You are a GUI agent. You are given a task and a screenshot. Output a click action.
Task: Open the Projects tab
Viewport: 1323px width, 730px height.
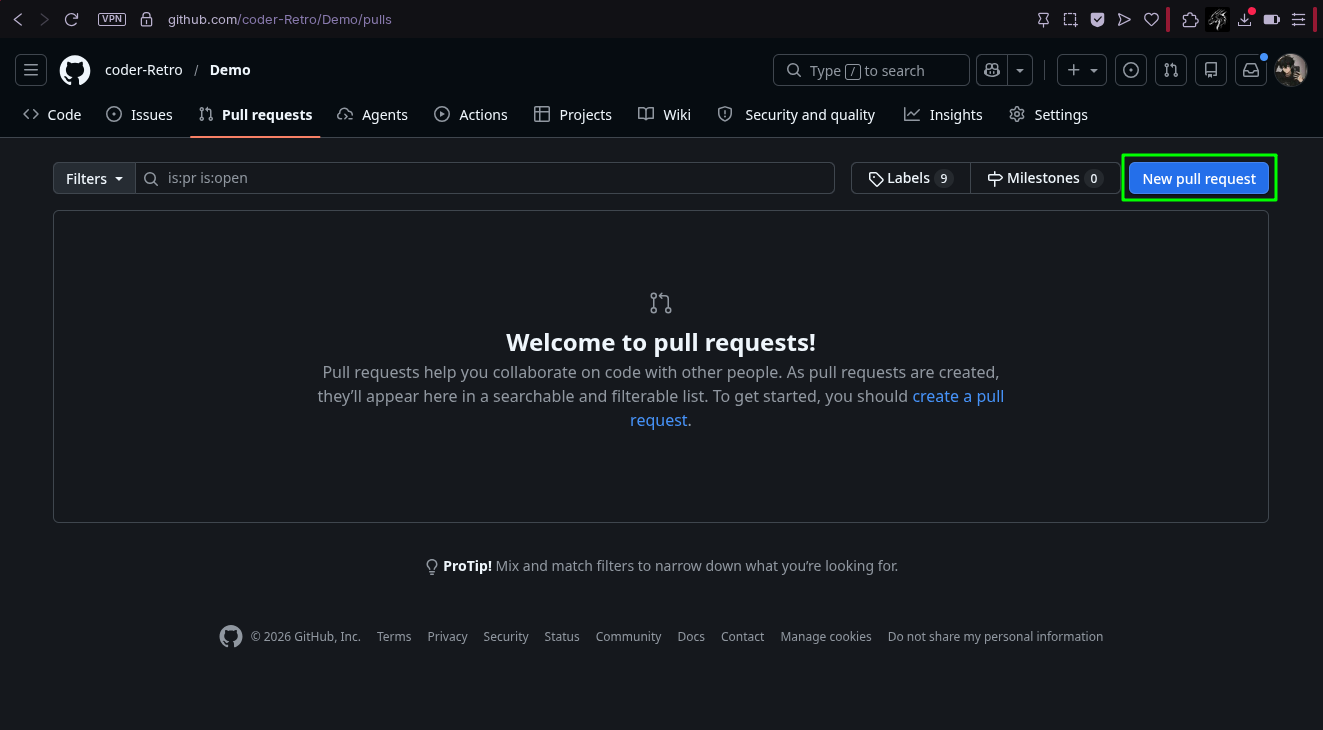tap(573, 115)
